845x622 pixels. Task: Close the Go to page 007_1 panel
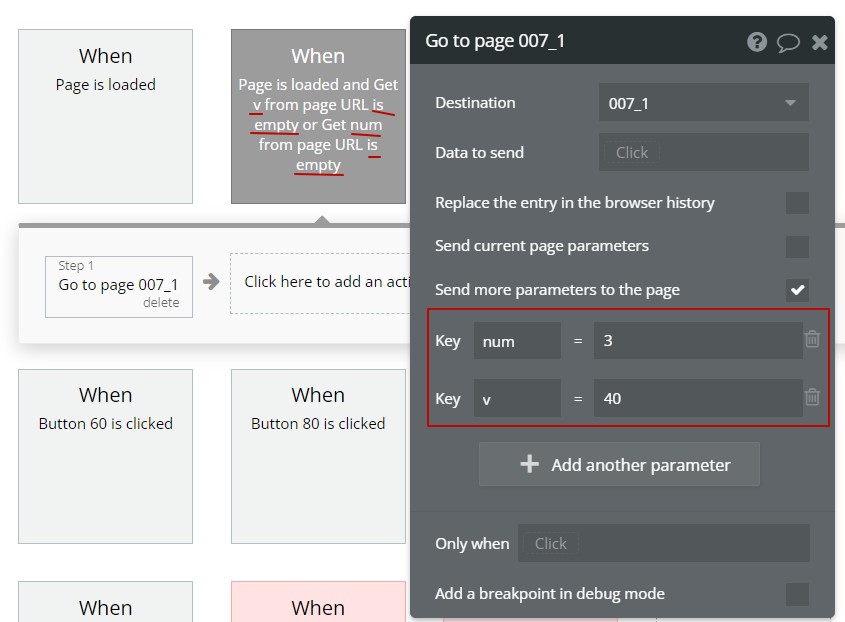[x=819, y=42]
